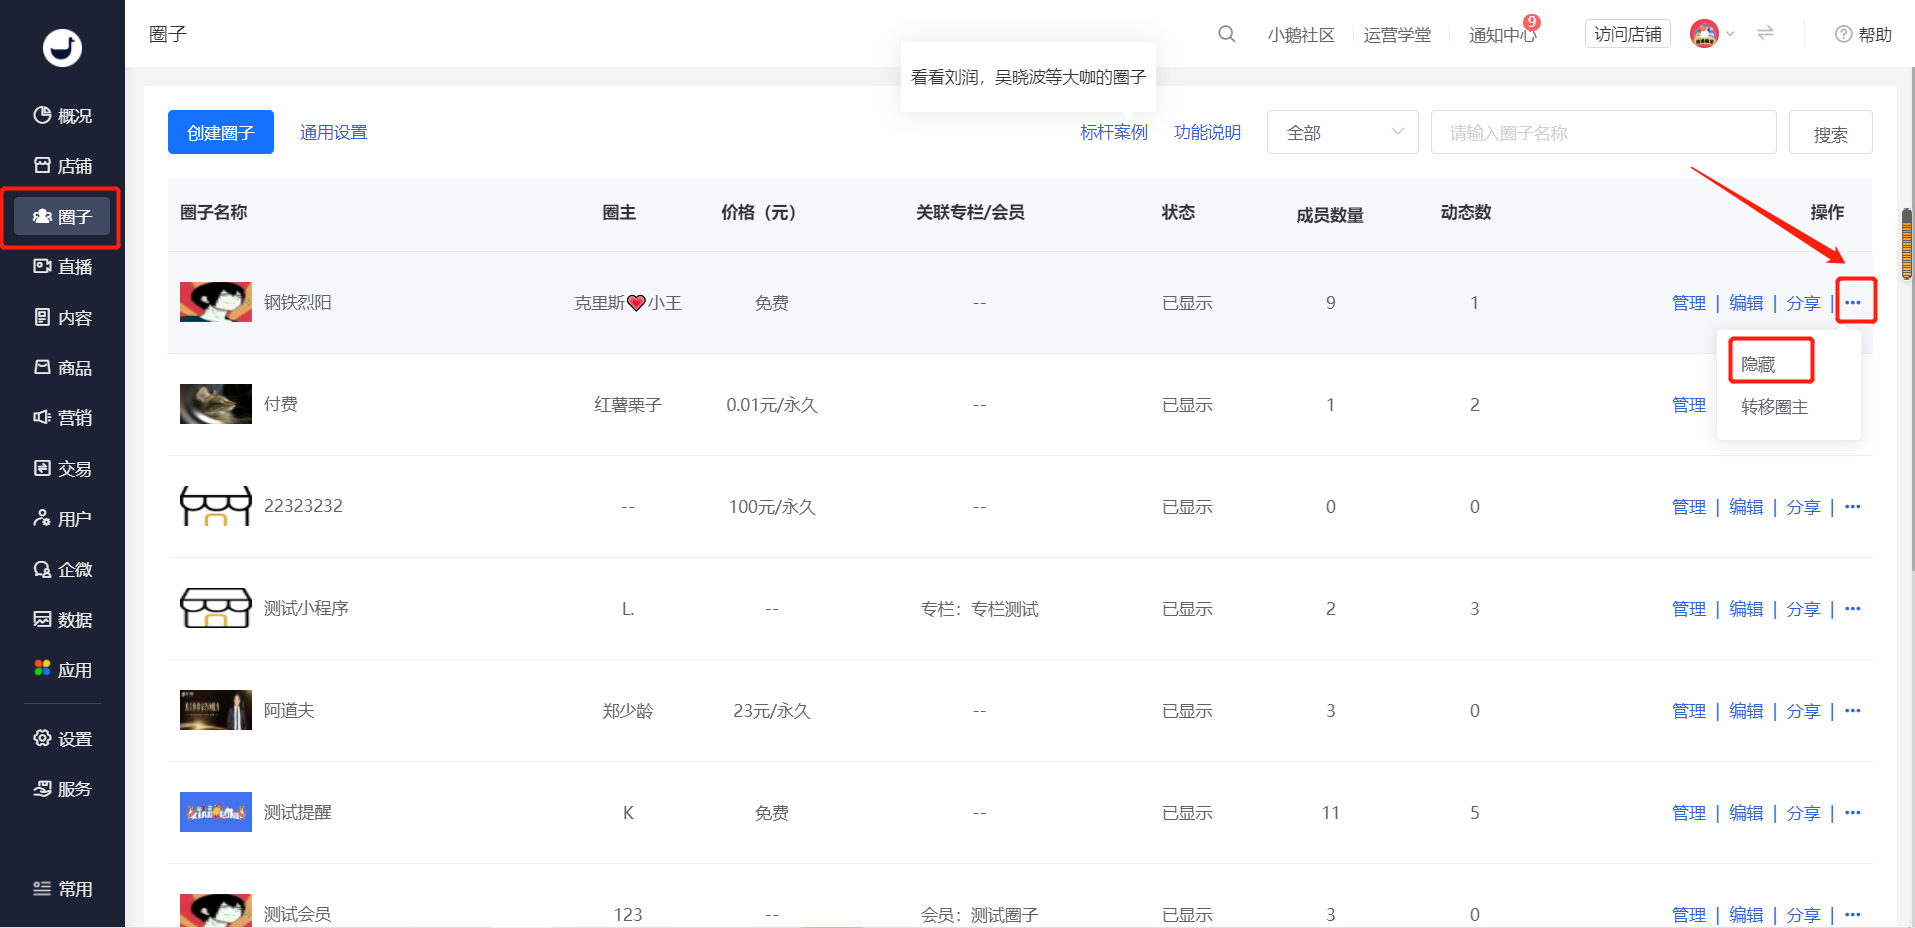Click 分享 for 钢铁烈阳
The width and height of the screenshot is (1915, 928).
(1803, 303)
